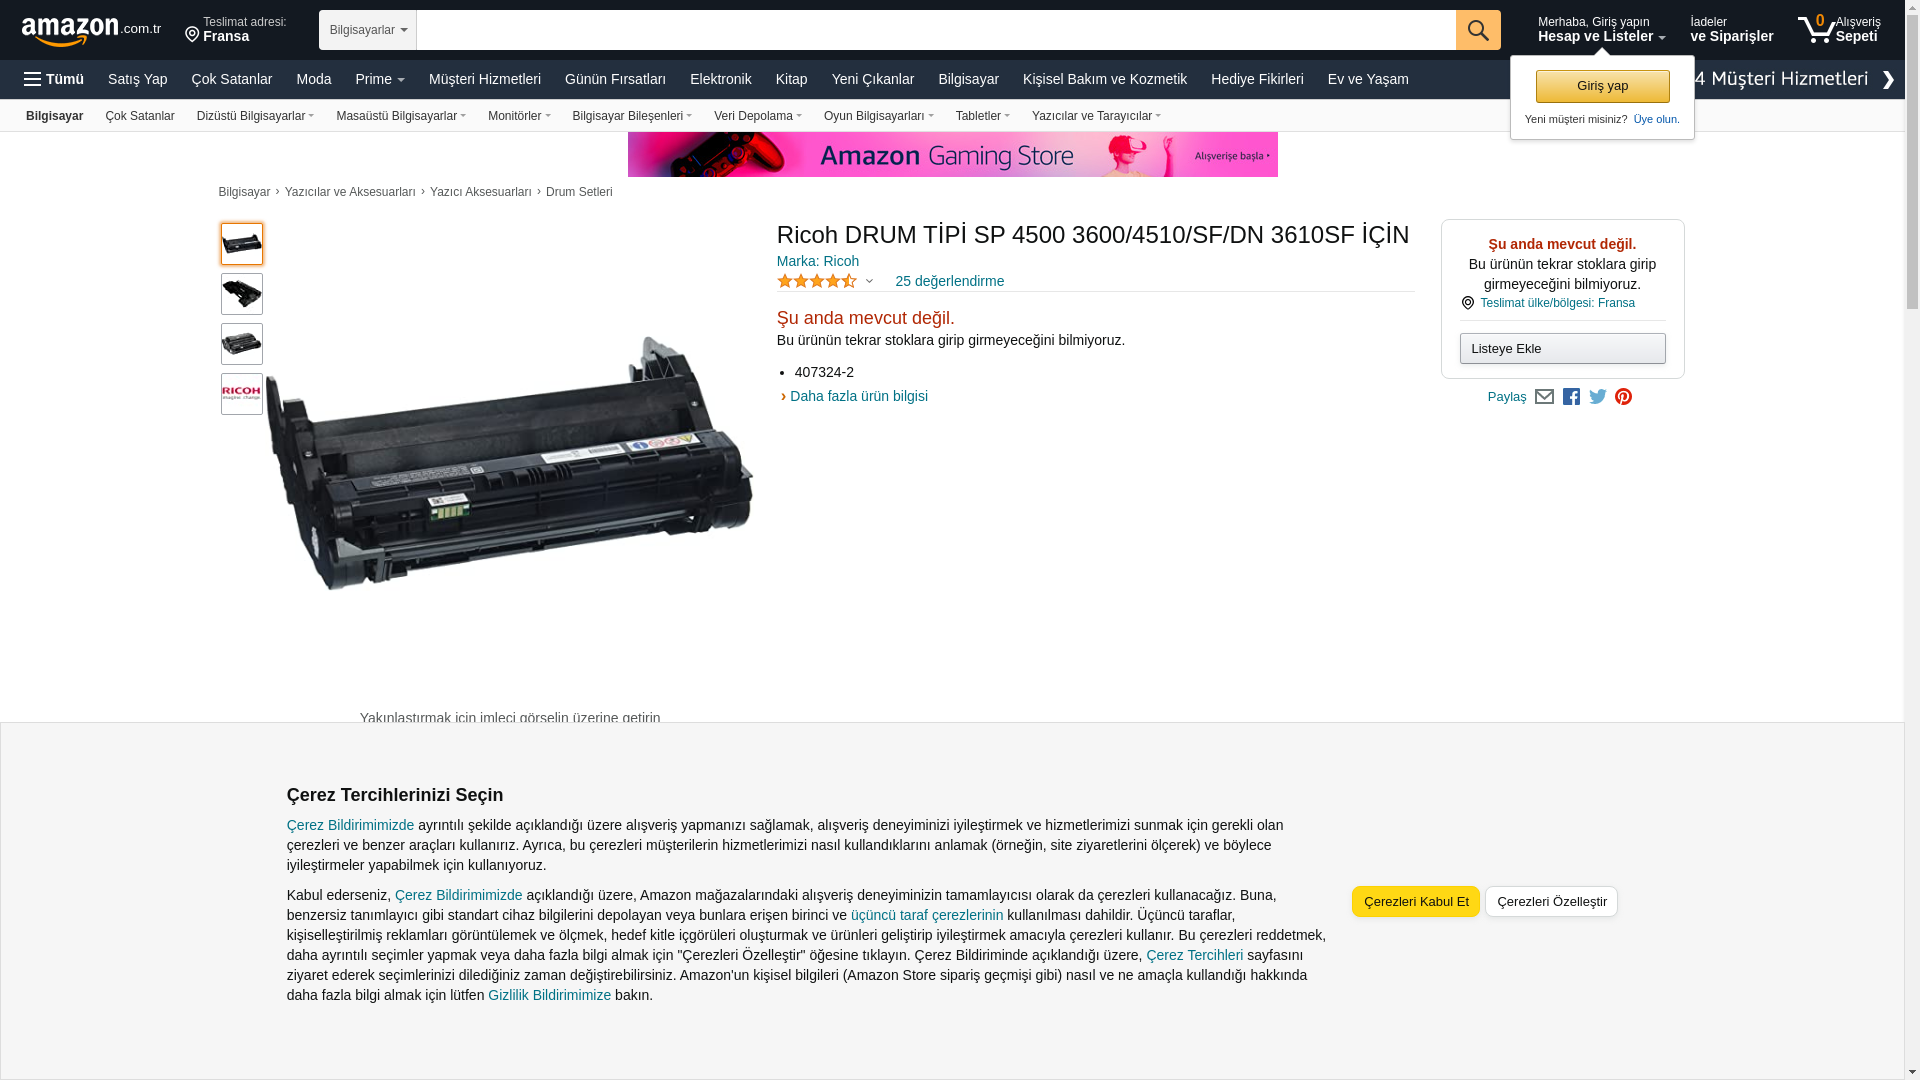Click the Listeye Ekle button
The height and width of the screenshot is (1080, 1920).
[x=1562, y=349]
